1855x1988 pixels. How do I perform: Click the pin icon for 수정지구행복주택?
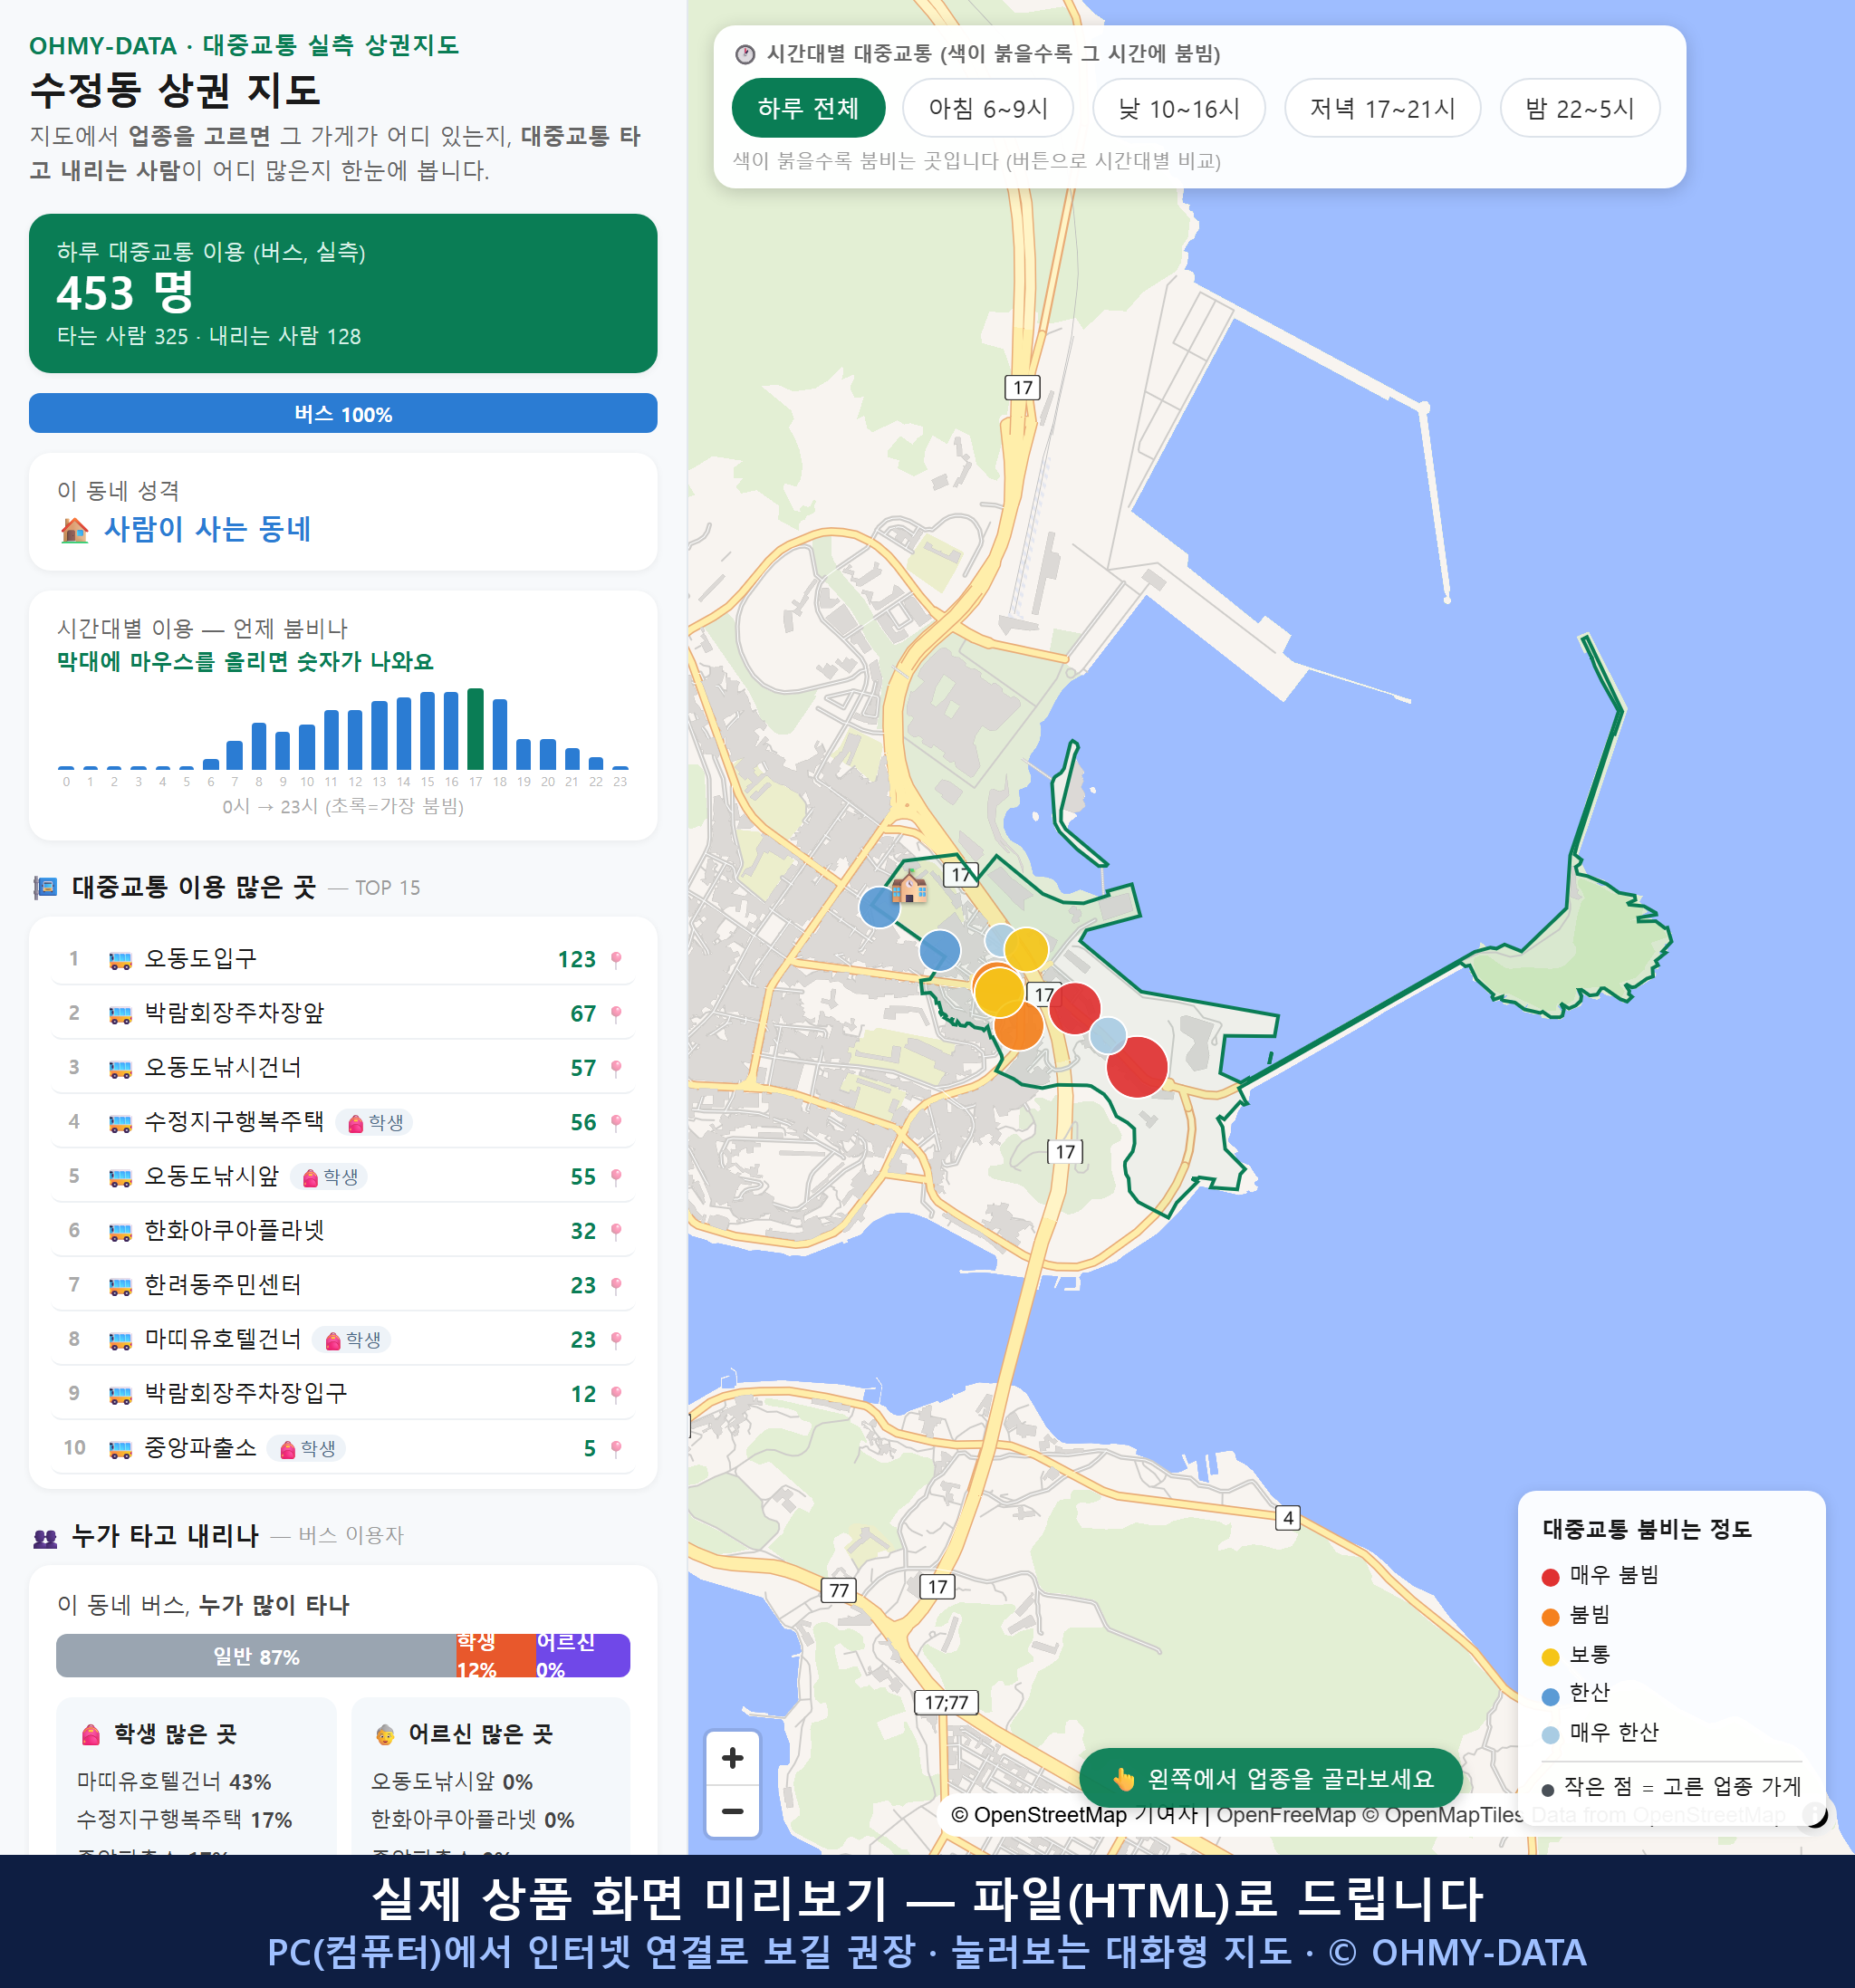click(x=616, y=1122)
